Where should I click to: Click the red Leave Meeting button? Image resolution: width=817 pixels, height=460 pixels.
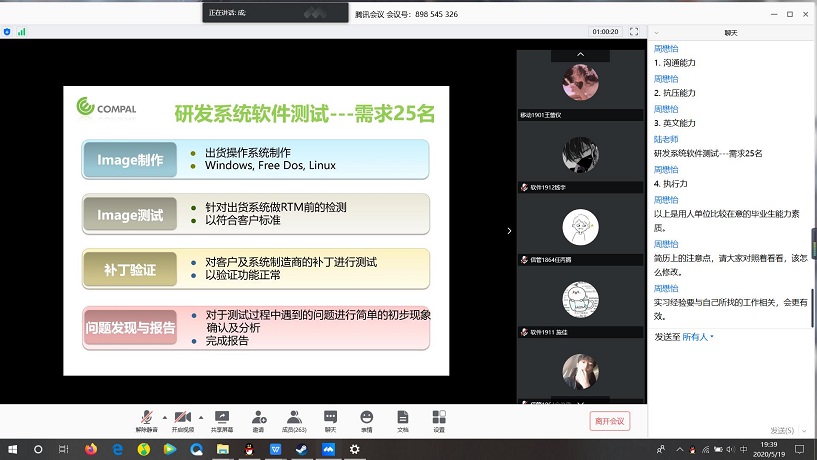610,421
